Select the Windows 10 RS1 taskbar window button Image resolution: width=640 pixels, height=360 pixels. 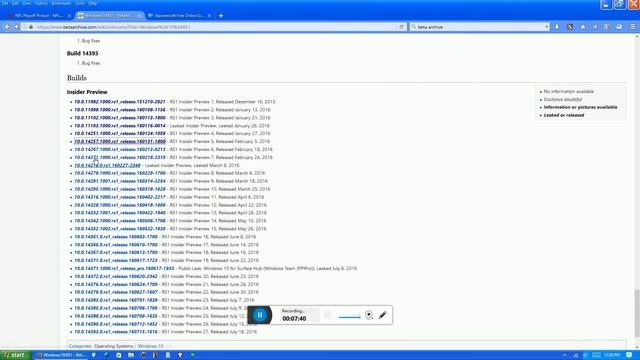tap(61, 355)
